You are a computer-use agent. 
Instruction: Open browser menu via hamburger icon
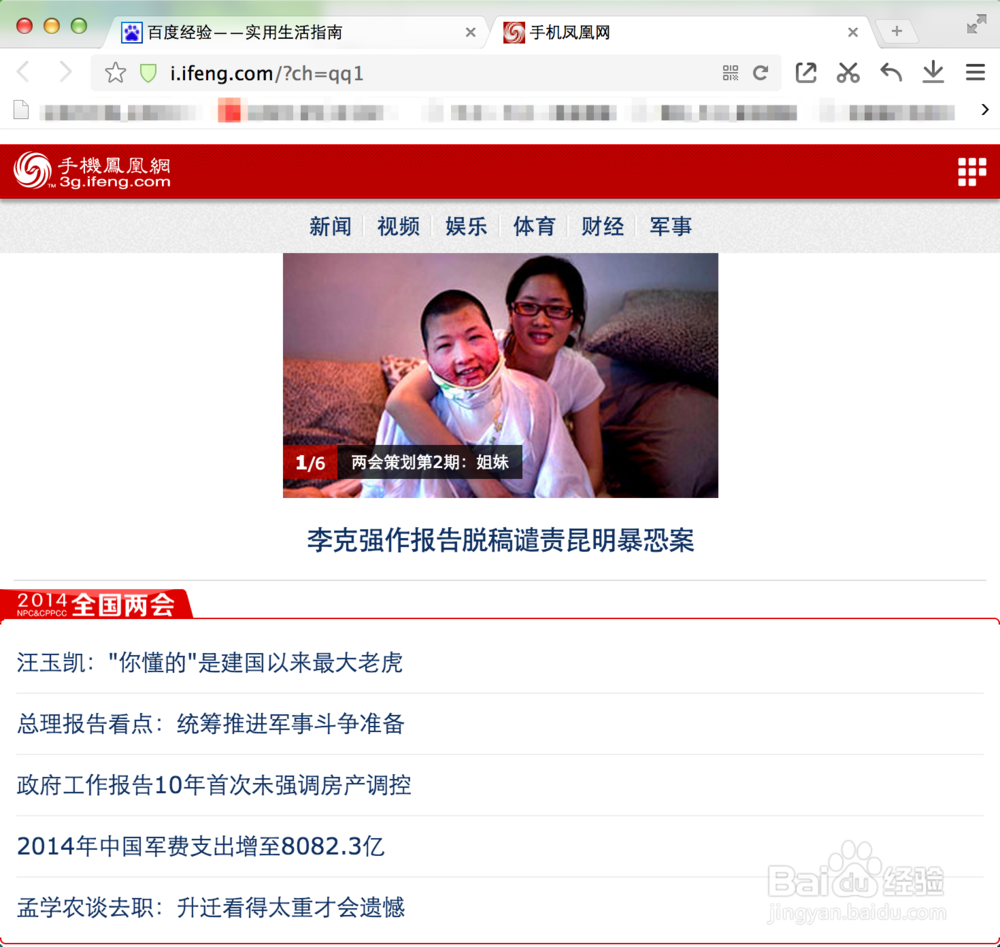975,72
